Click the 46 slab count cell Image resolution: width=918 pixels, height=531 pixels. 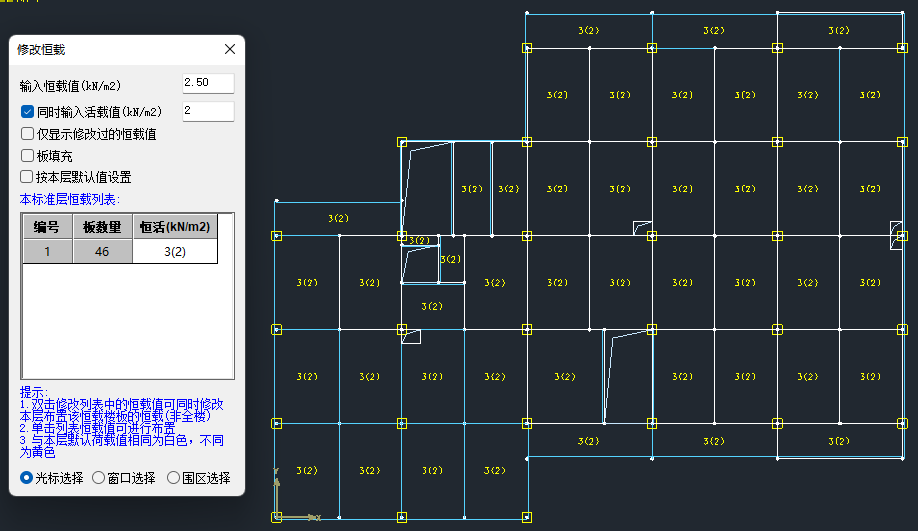pyautogui.click(x=102, y=252)
